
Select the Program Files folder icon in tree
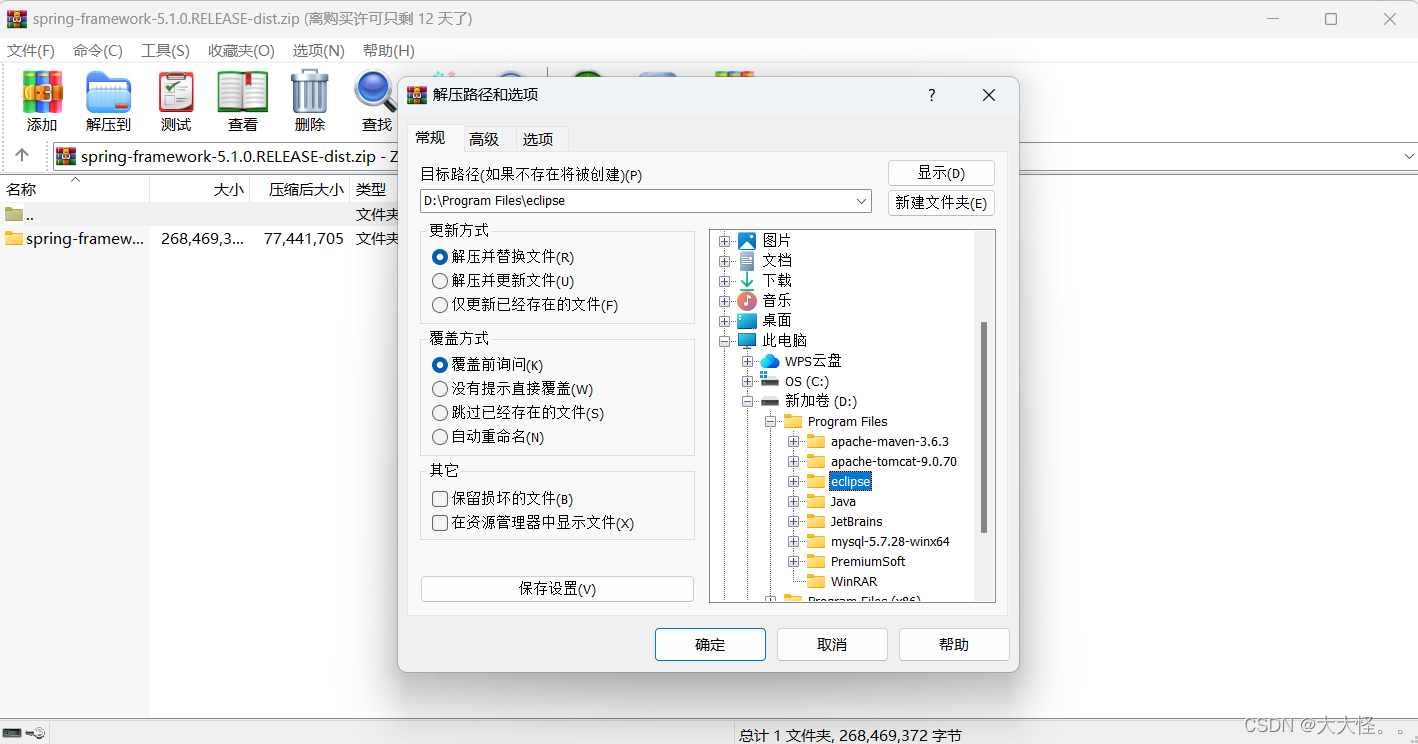pos(793,421)
